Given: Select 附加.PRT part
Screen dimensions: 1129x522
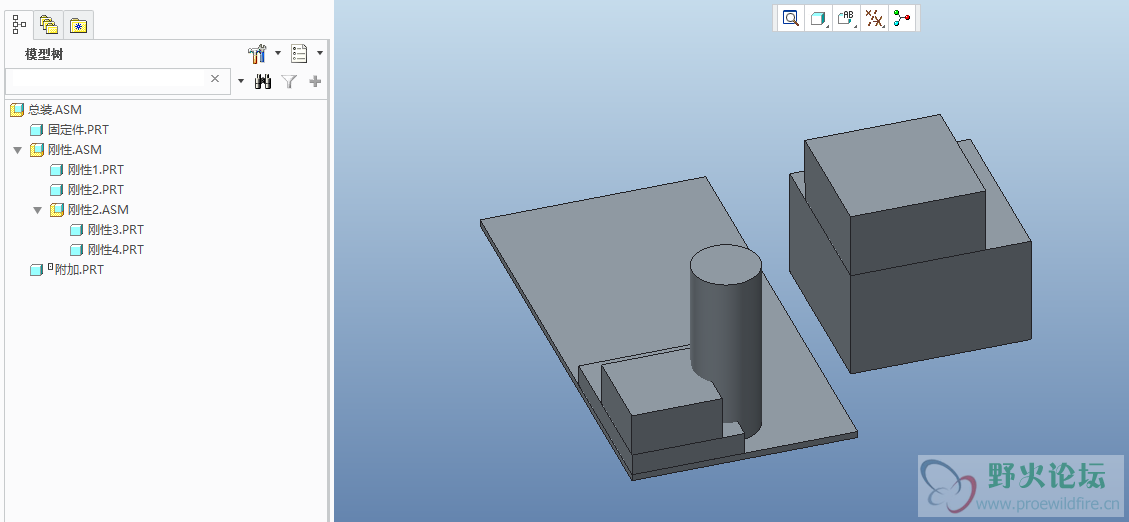Looking at the screenshot, I should [79, 270].
